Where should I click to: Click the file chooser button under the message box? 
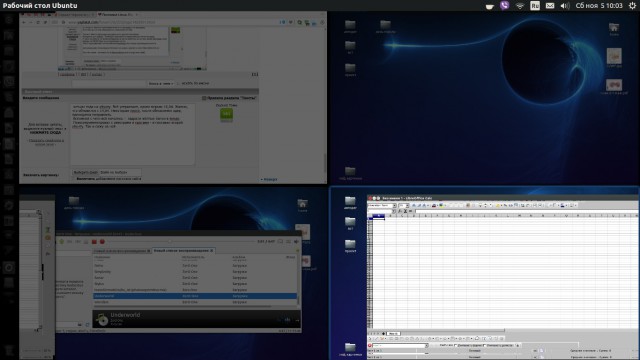tap(85, 172)
